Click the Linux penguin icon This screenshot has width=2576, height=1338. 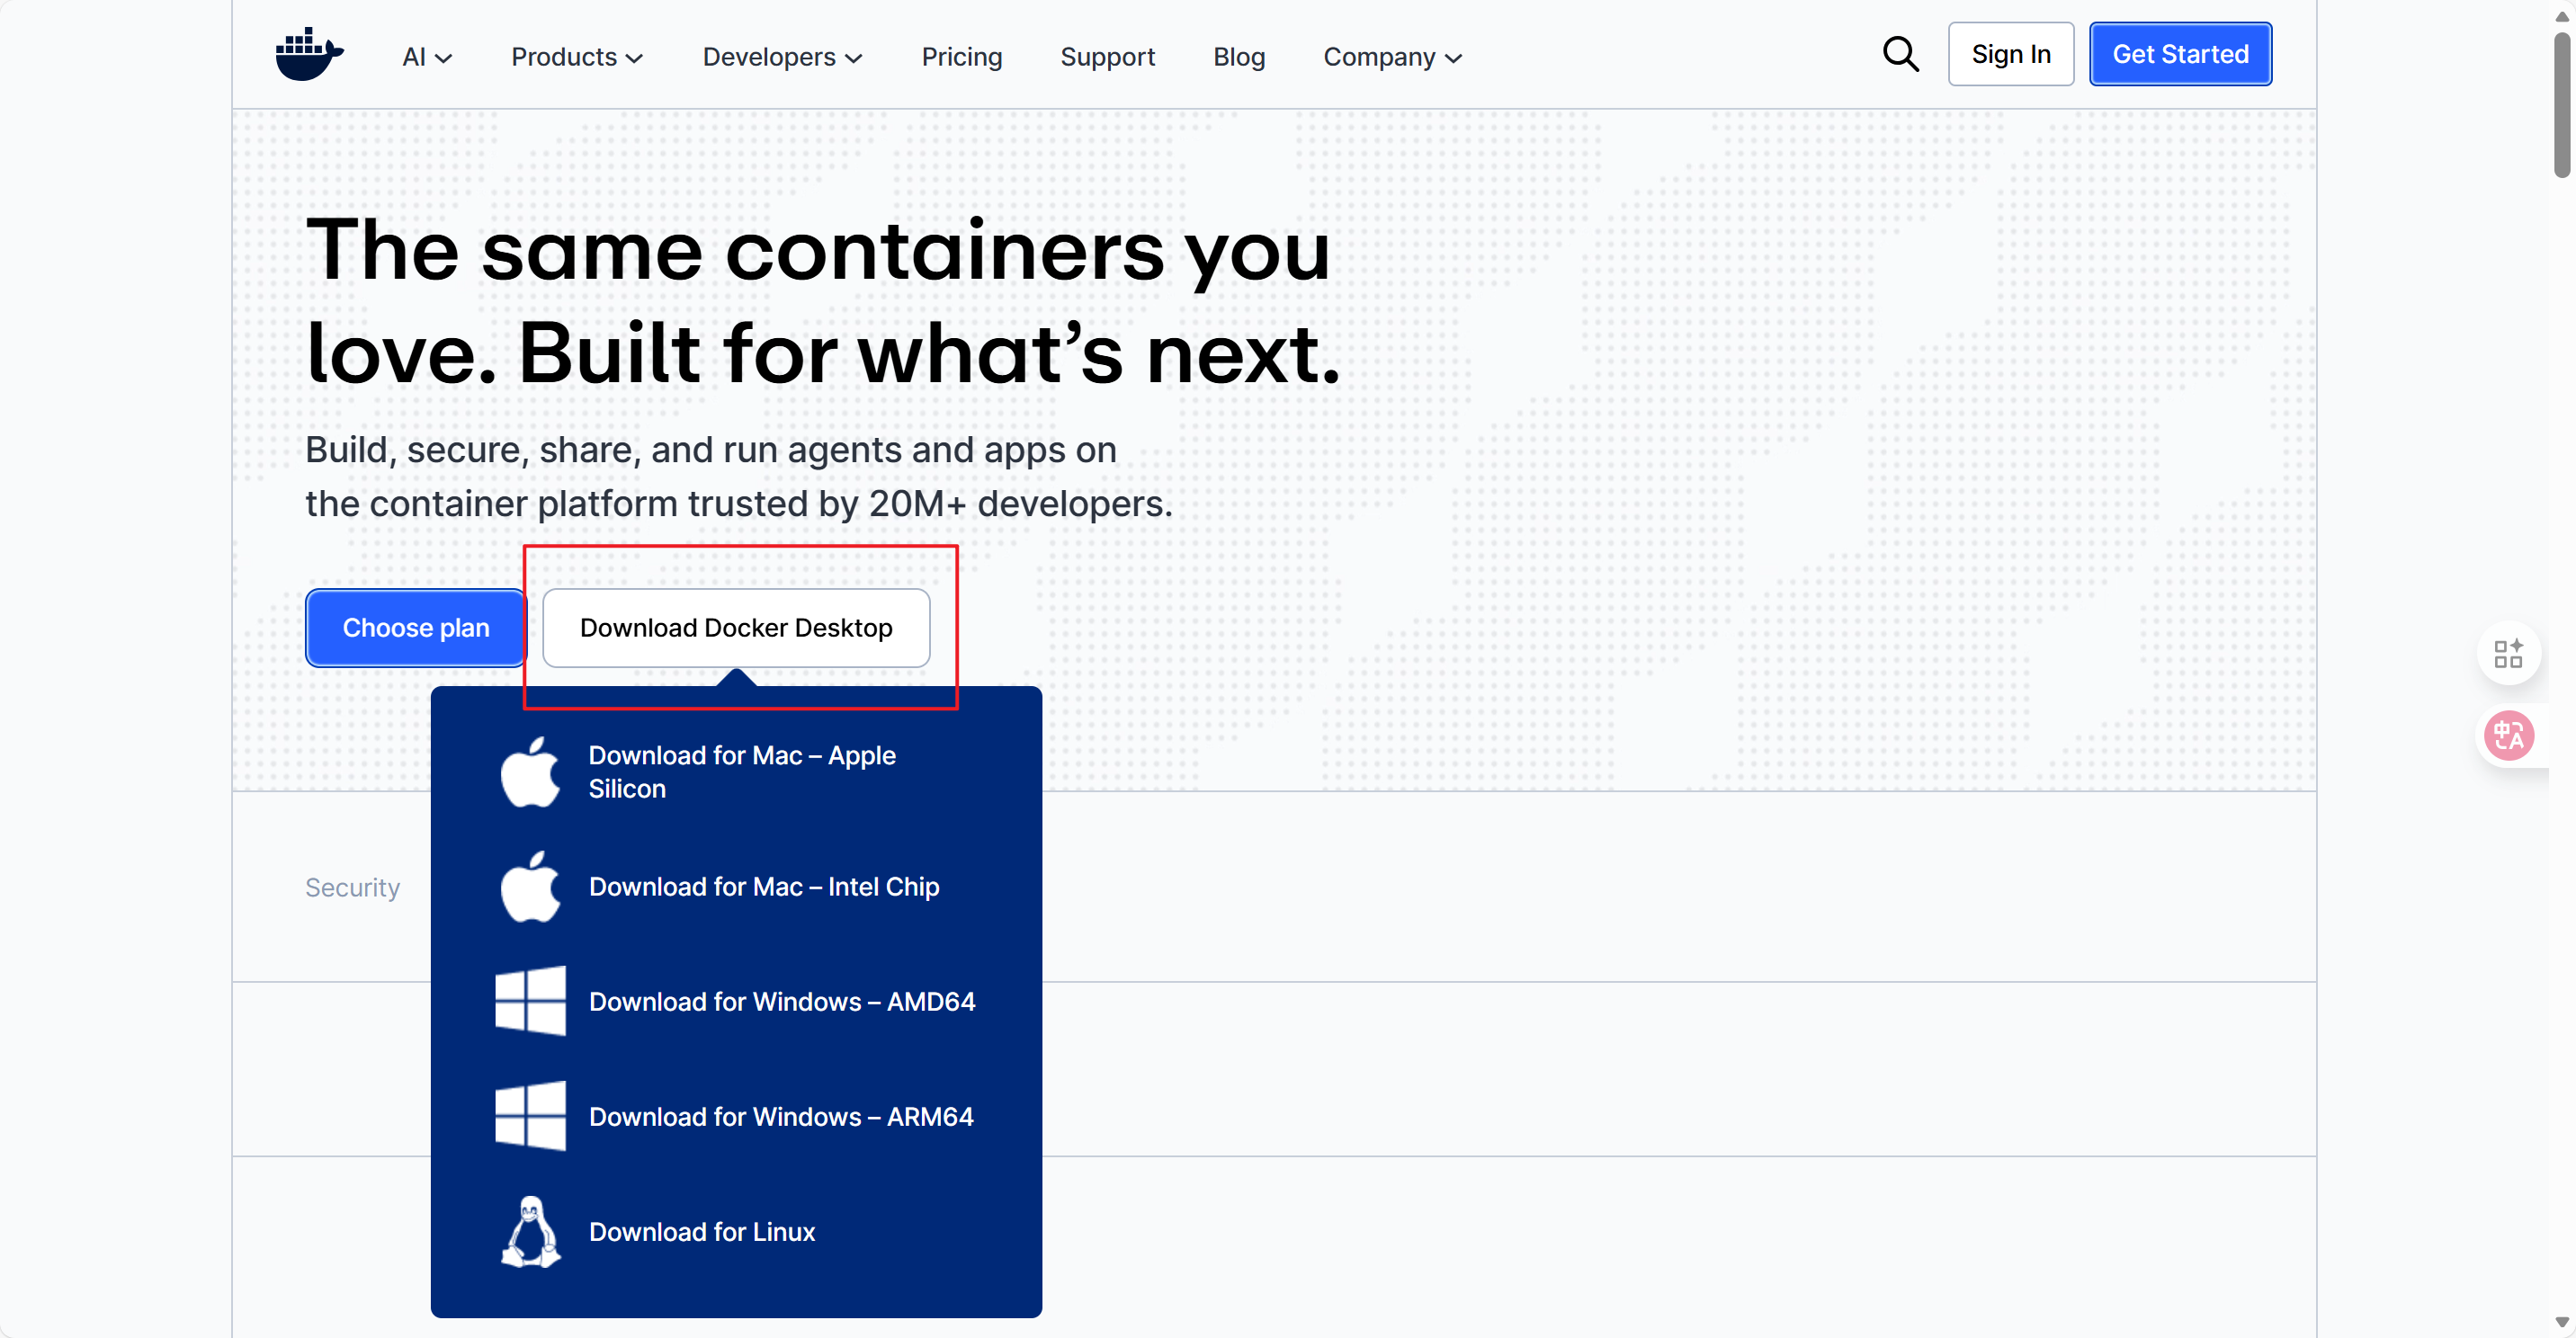pos(530,1231)
